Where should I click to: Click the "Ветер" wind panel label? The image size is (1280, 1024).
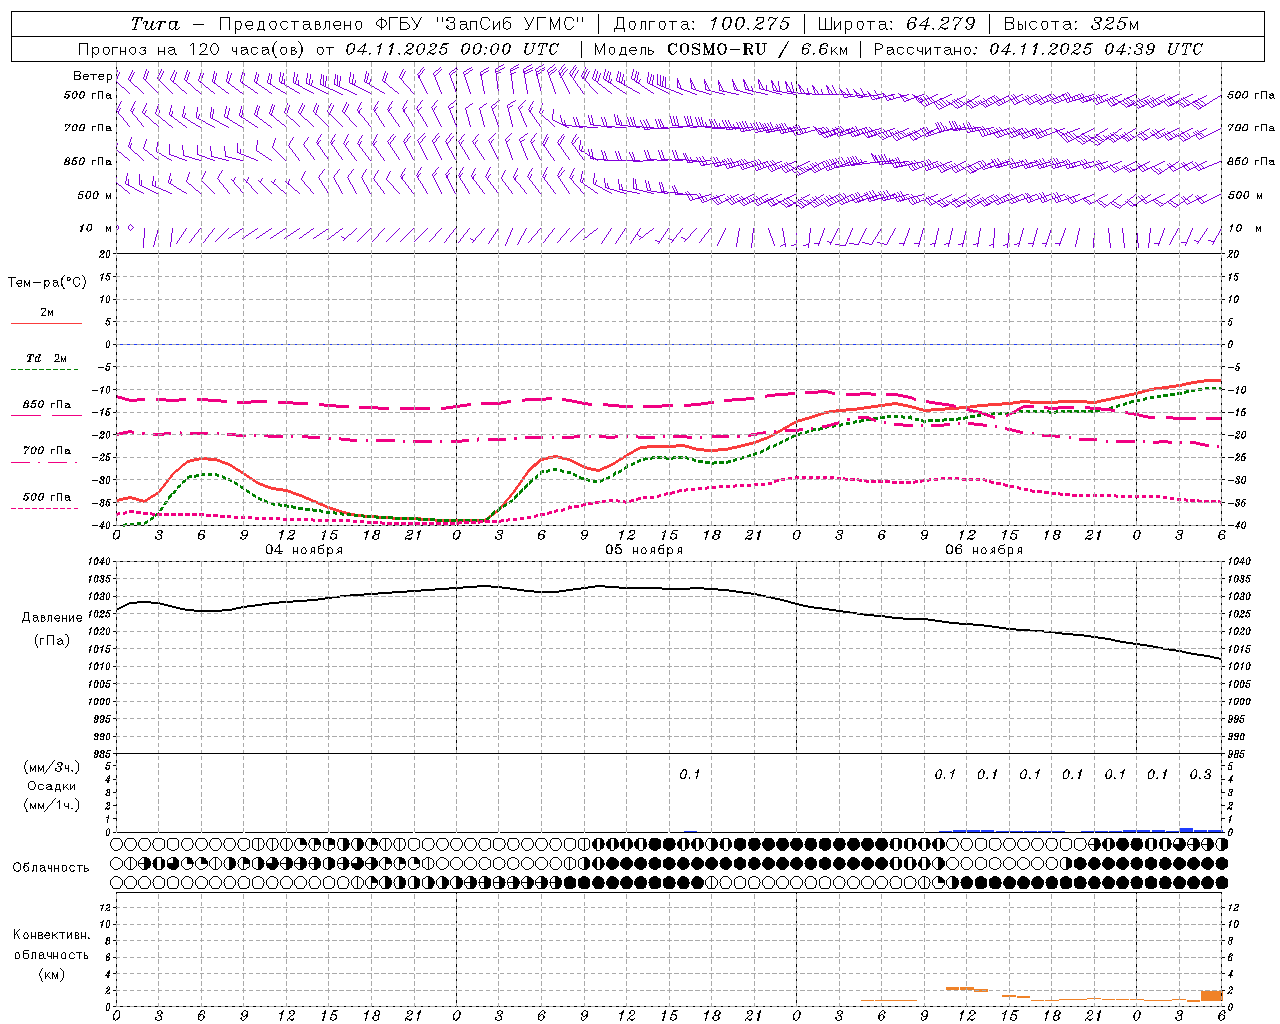pyautogui.click(x=92, y=76)
